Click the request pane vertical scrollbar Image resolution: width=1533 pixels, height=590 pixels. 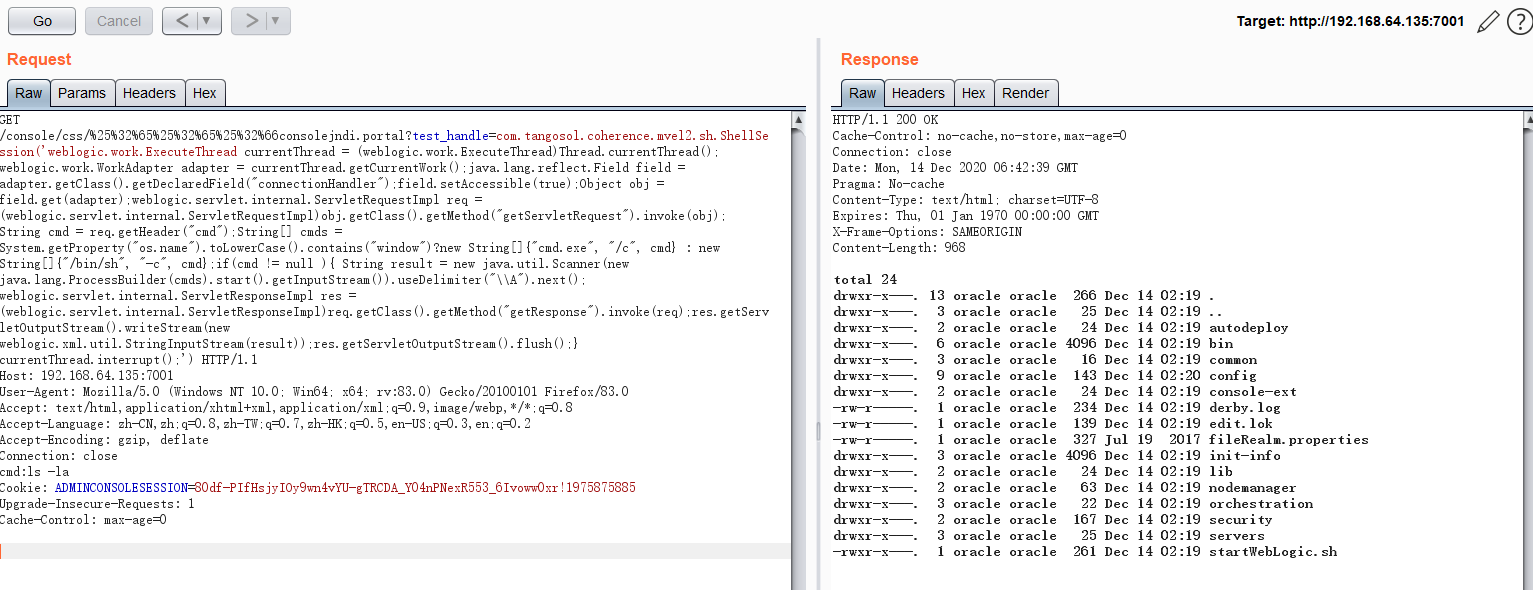click(x=798, y=350)
